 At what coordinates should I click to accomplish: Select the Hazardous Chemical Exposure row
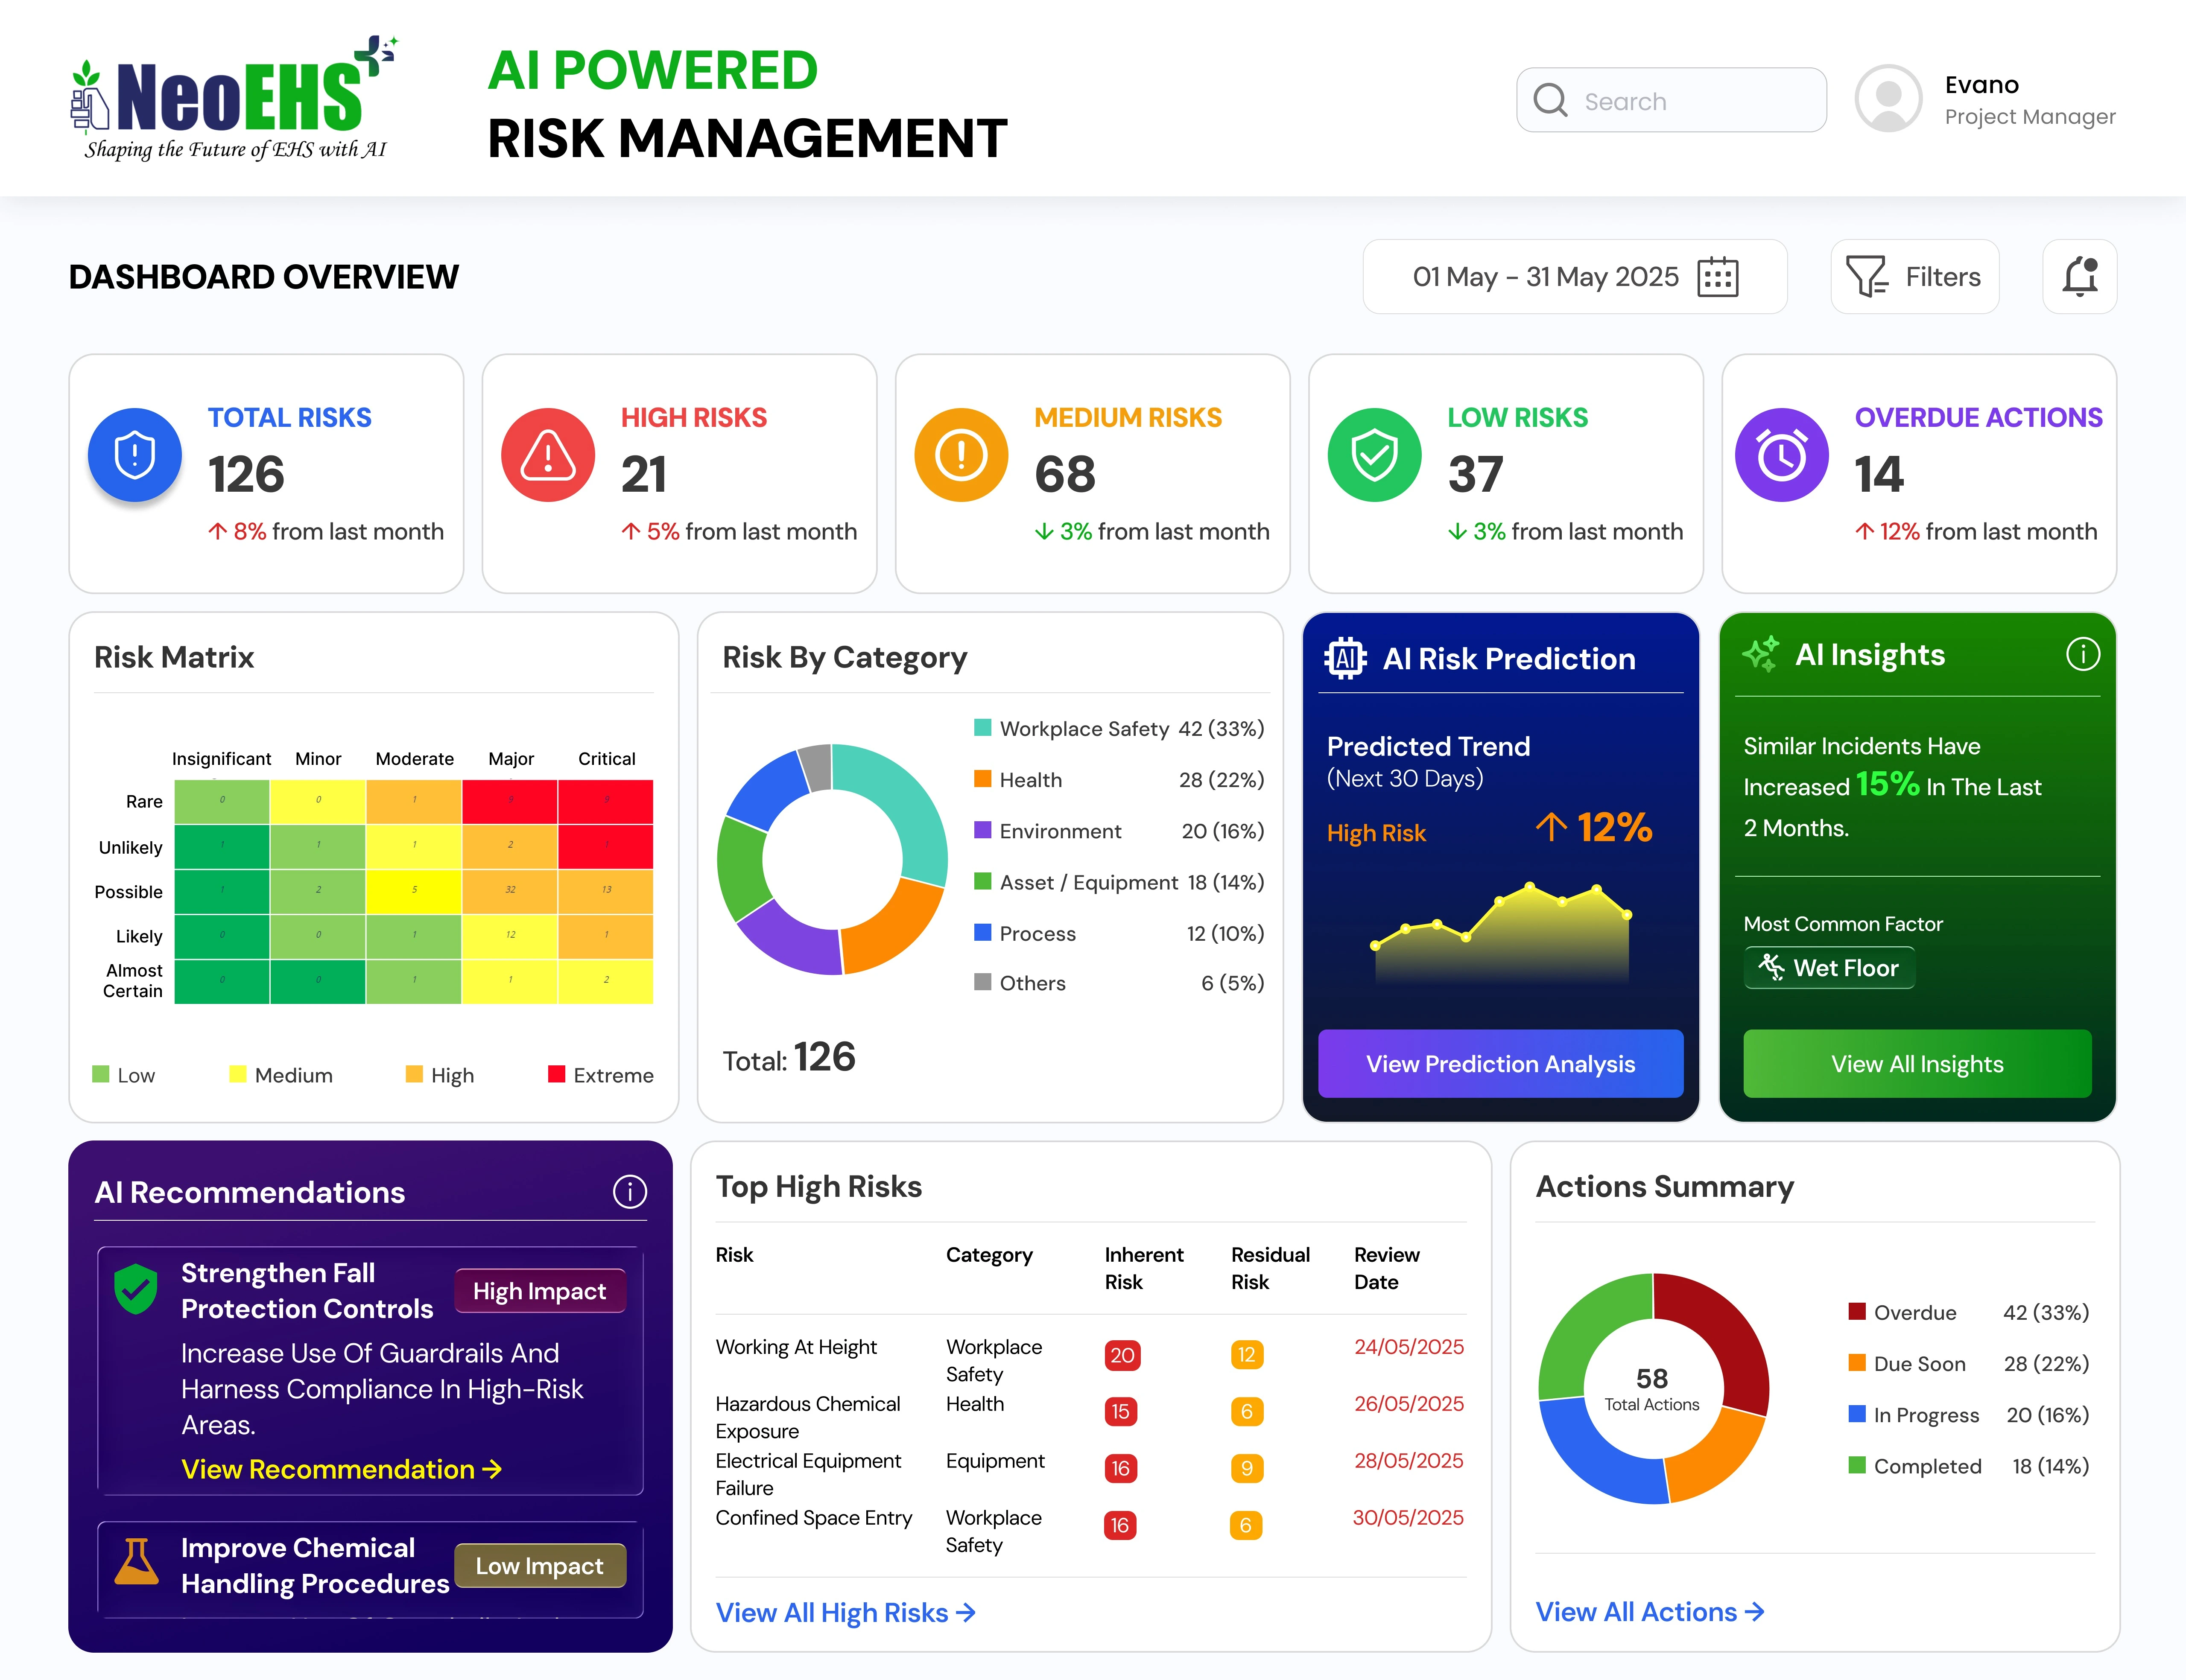pos(1090,1417)
